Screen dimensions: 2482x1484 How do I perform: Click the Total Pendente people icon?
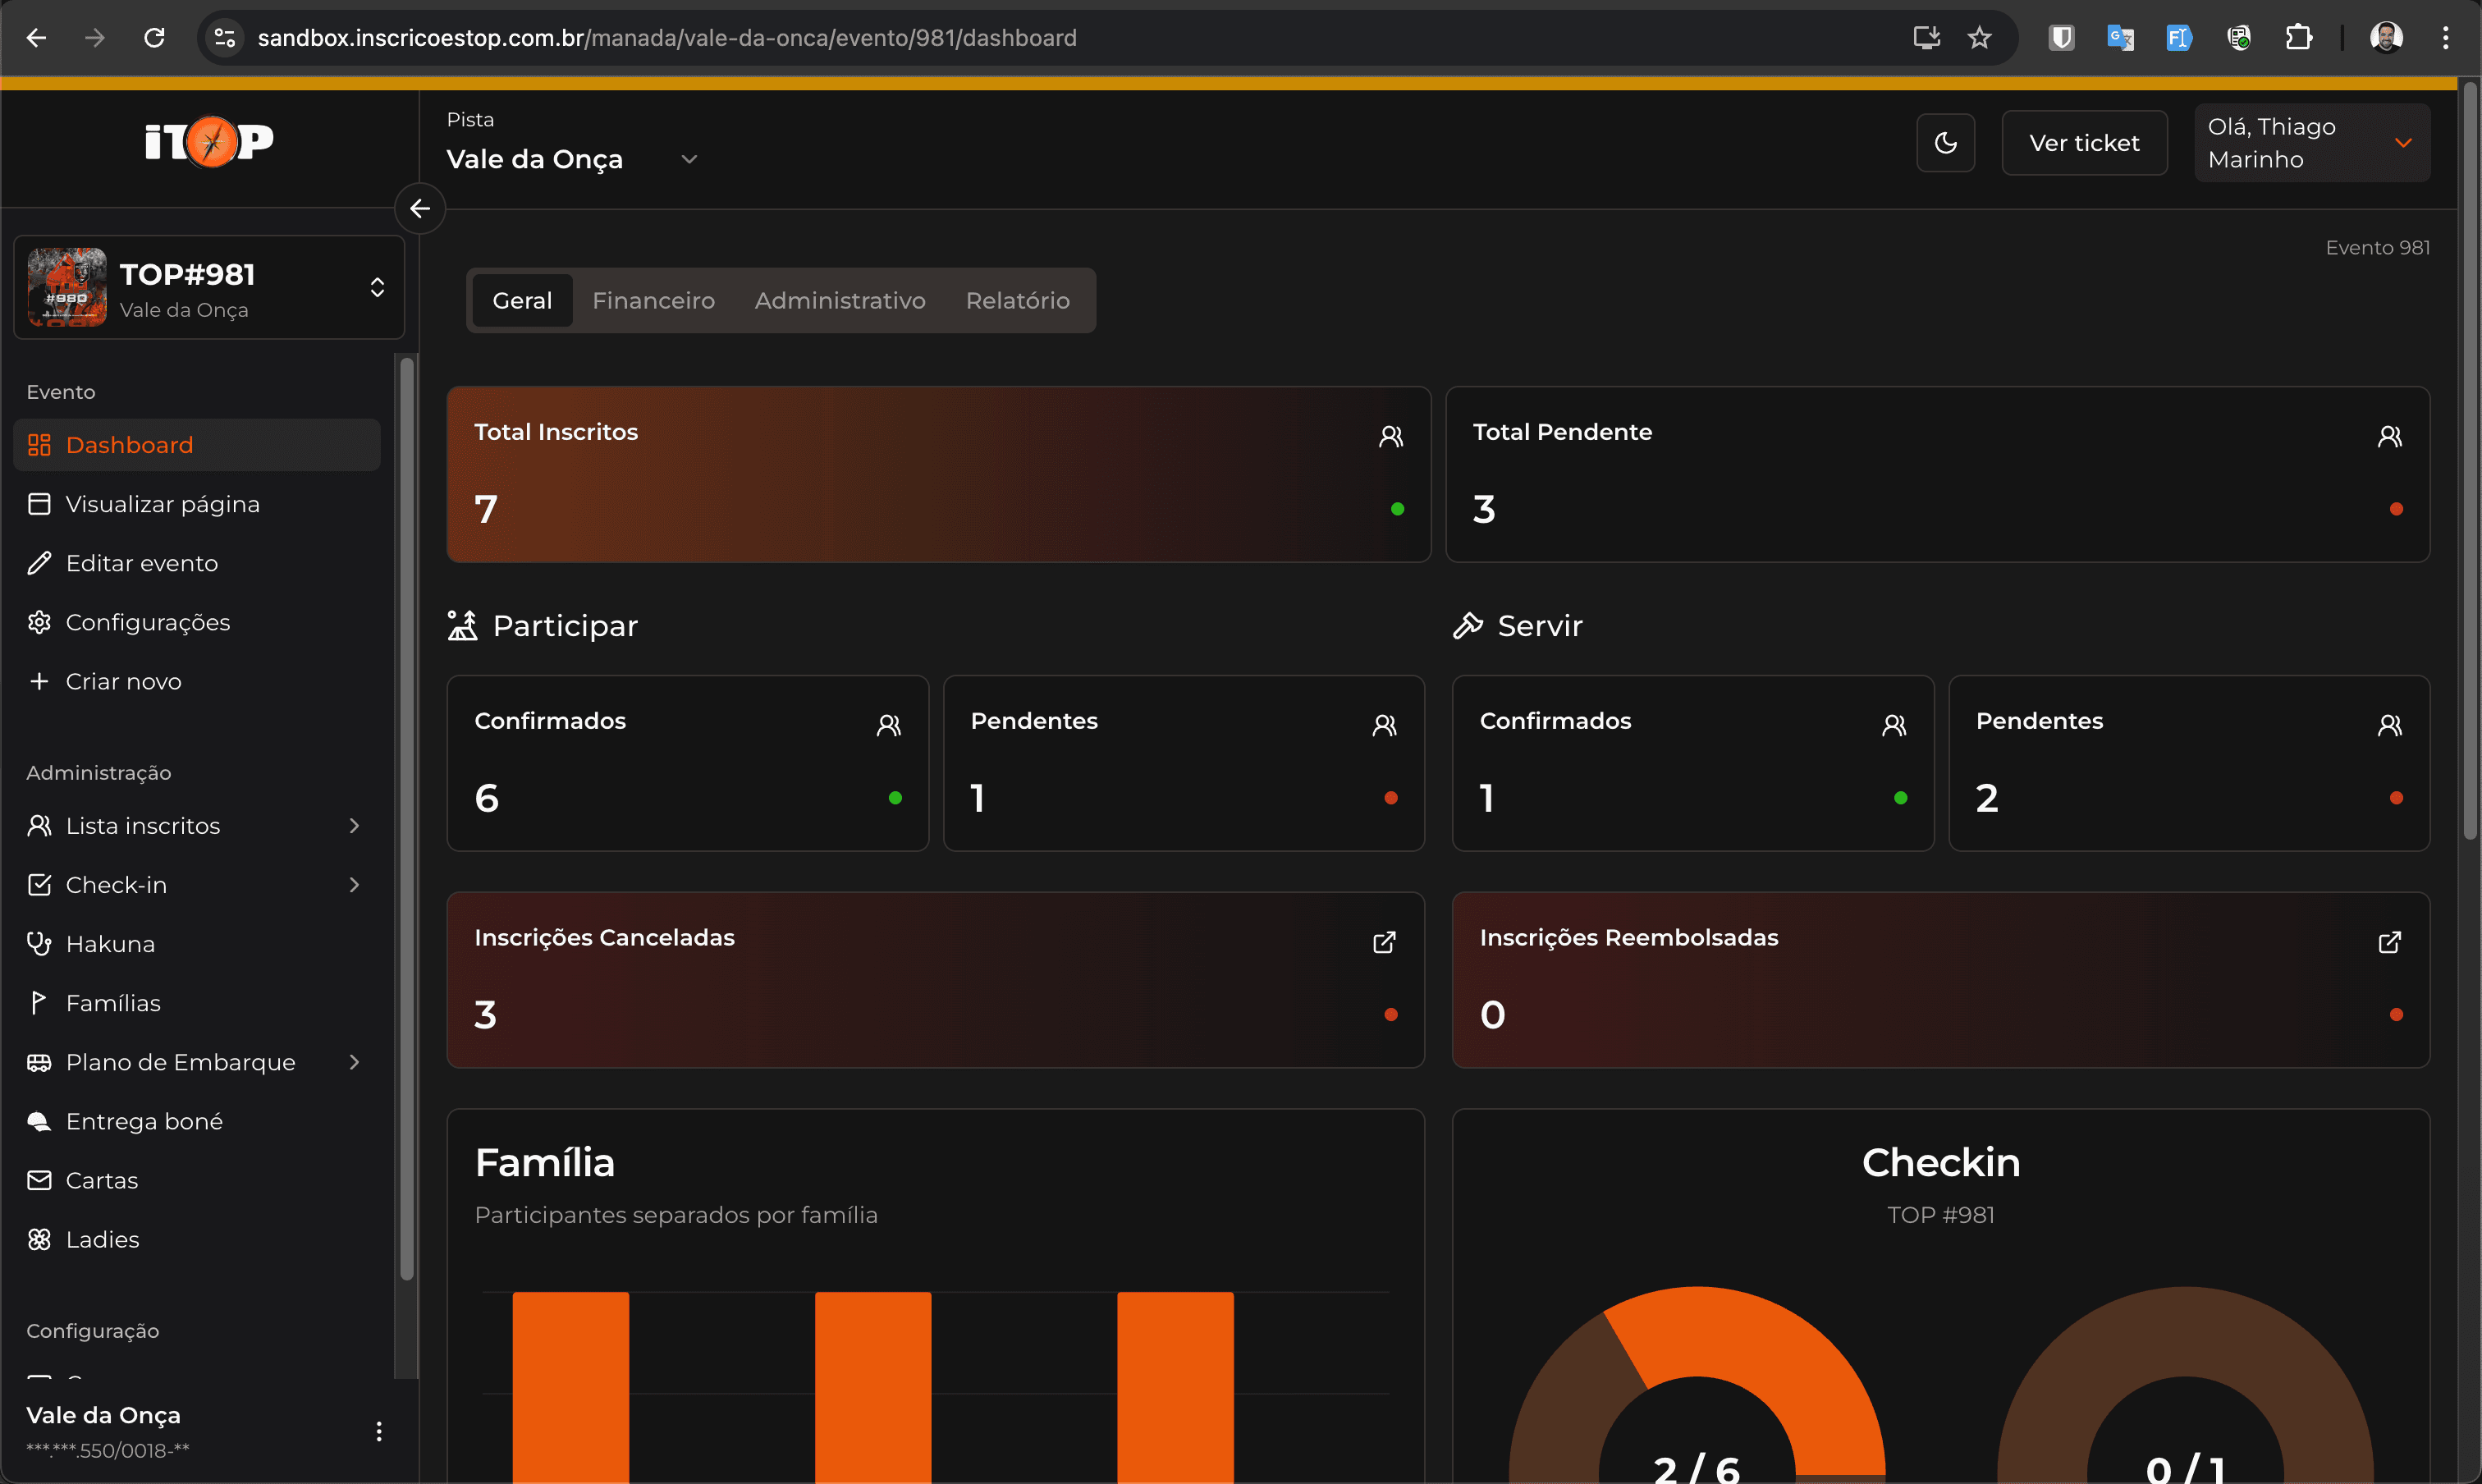coord(2389,436)
